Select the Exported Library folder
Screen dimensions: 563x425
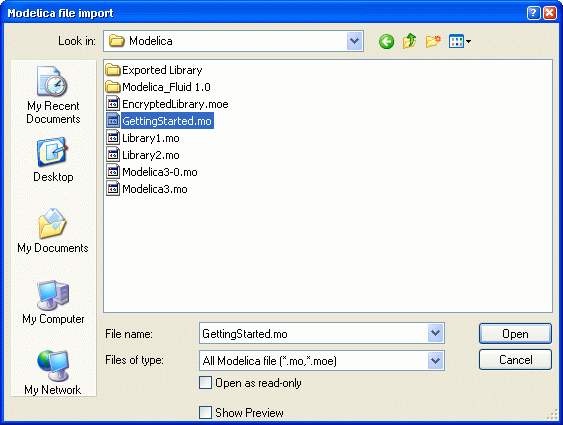click(154, 70)
